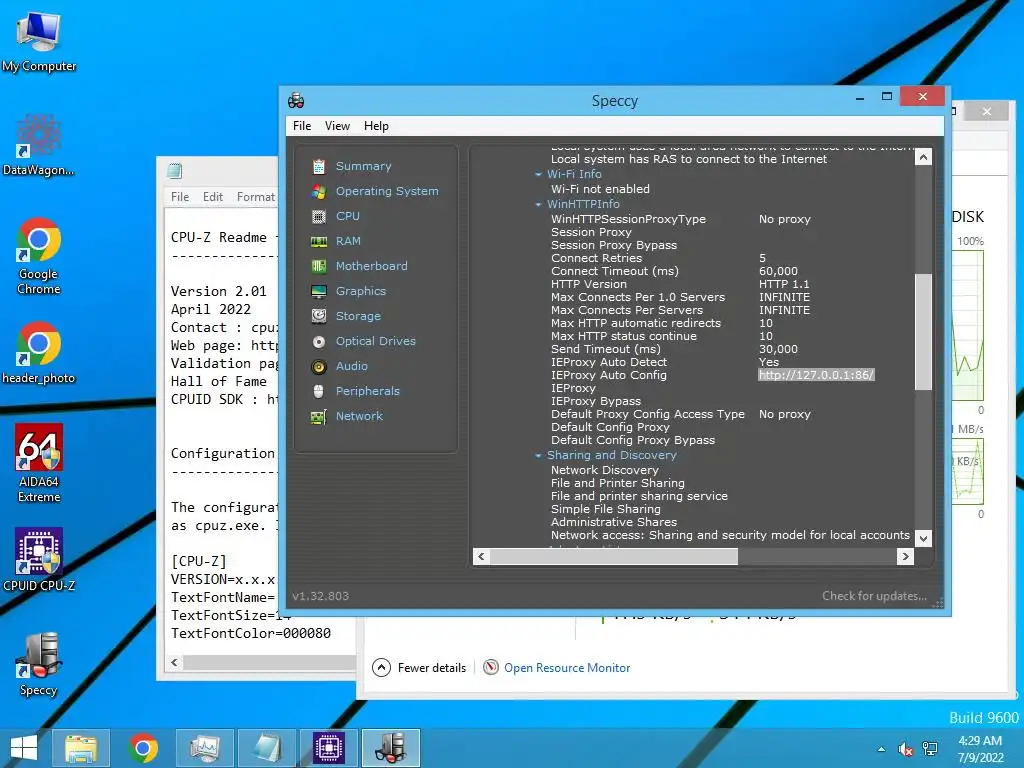Click the horizontal scrollbar thumb in Speccy
Image resolution: width=1024 pixels, height=768 pixels.
point(614,556)
